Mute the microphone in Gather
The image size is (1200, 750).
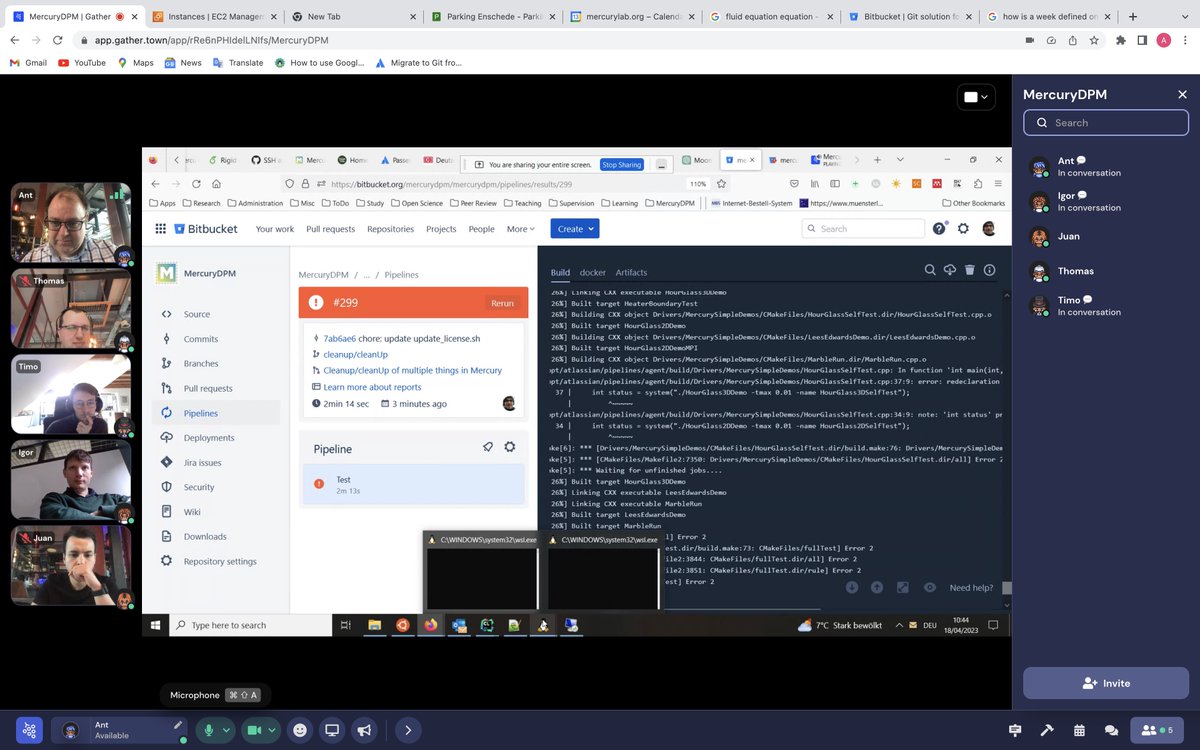pyautogui.click(x=209, y=731)
